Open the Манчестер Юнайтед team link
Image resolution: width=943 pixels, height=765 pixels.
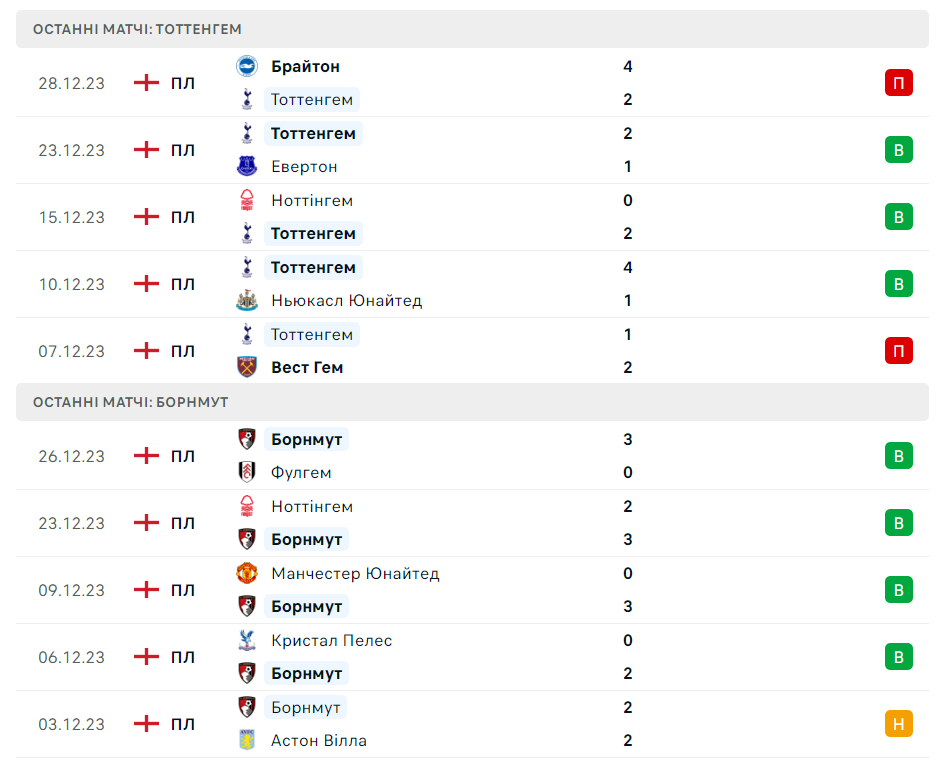pos(355,573)
